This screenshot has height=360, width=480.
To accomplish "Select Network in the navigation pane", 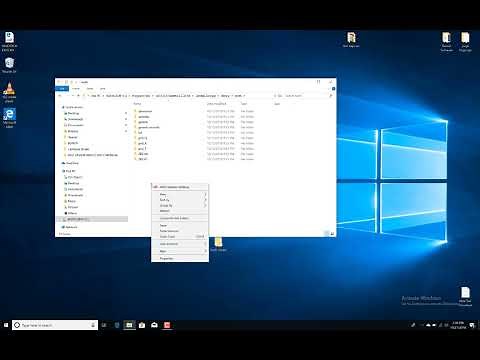I will (70, 227).
